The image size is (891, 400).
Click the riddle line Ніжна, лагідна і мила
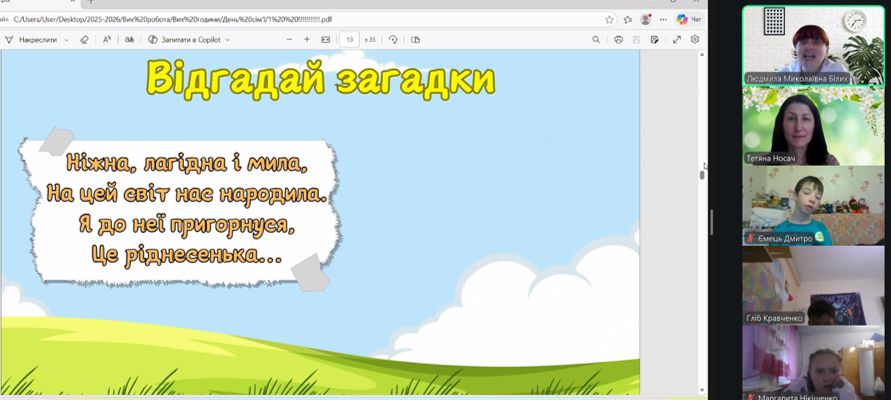click(187, 163)
